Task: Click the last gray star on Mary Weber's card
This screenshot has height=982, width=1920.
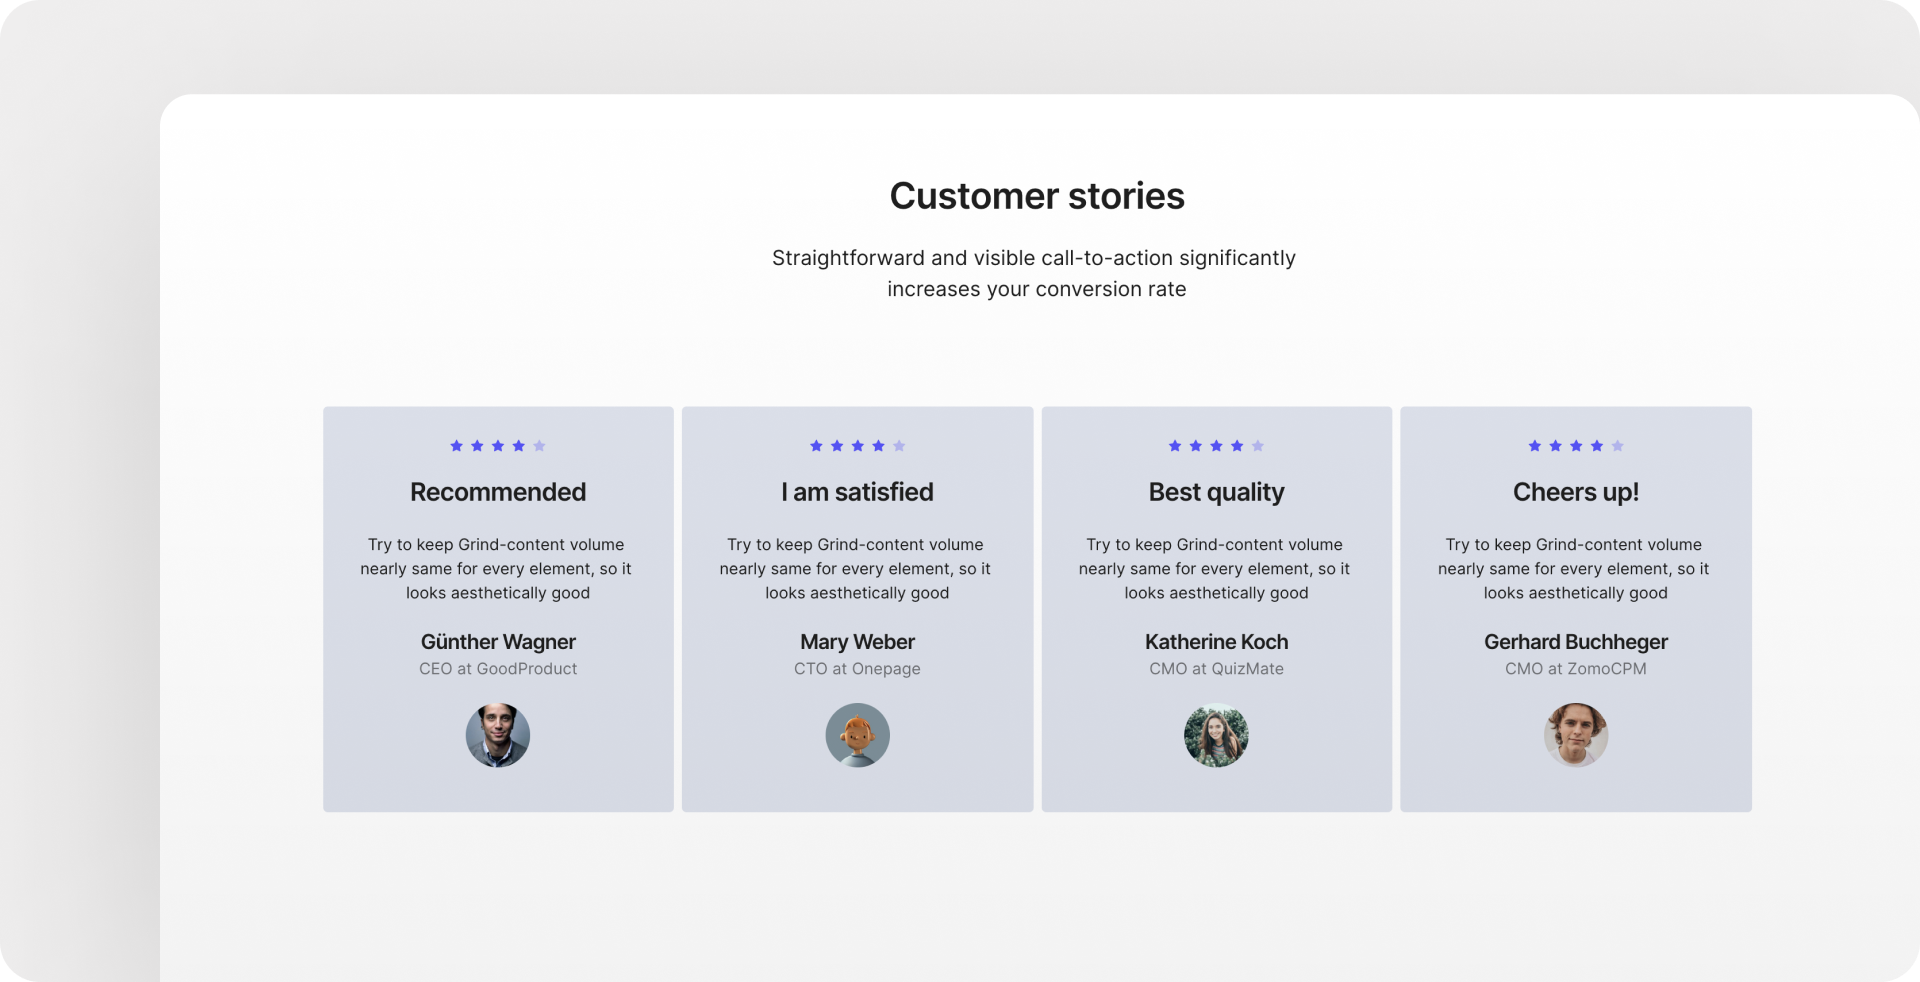Action: click(898, 446)
